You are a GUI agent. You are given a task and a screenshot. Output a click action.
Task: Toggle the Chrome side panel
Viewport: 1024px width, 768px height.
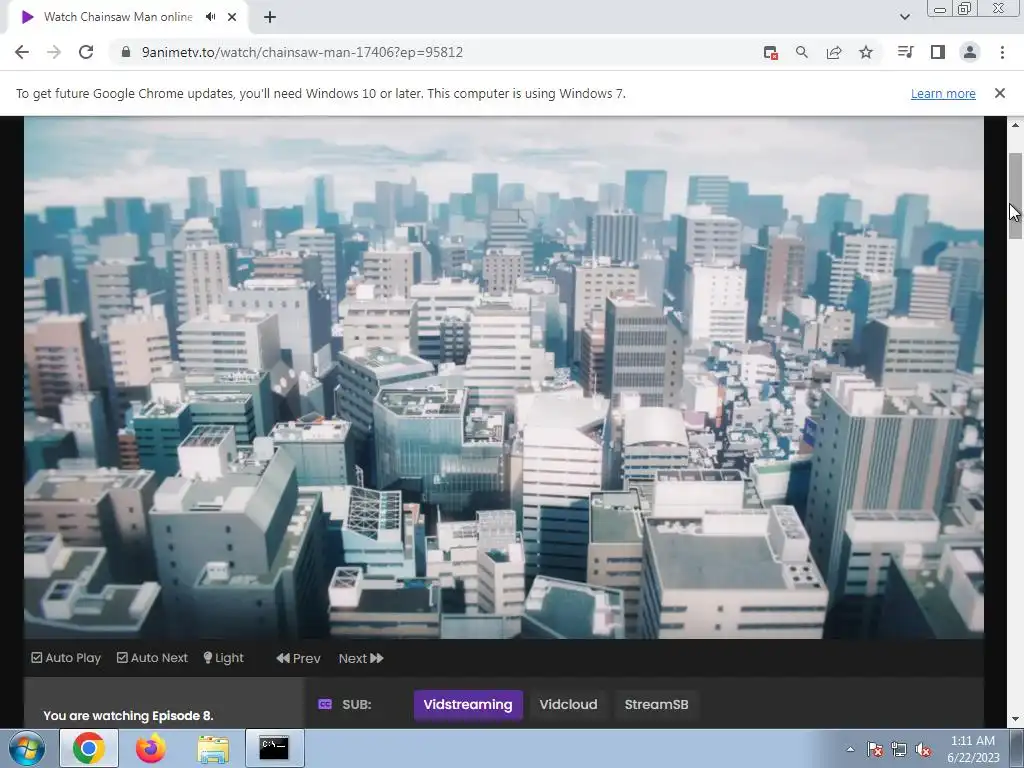(x=938, y=52)
